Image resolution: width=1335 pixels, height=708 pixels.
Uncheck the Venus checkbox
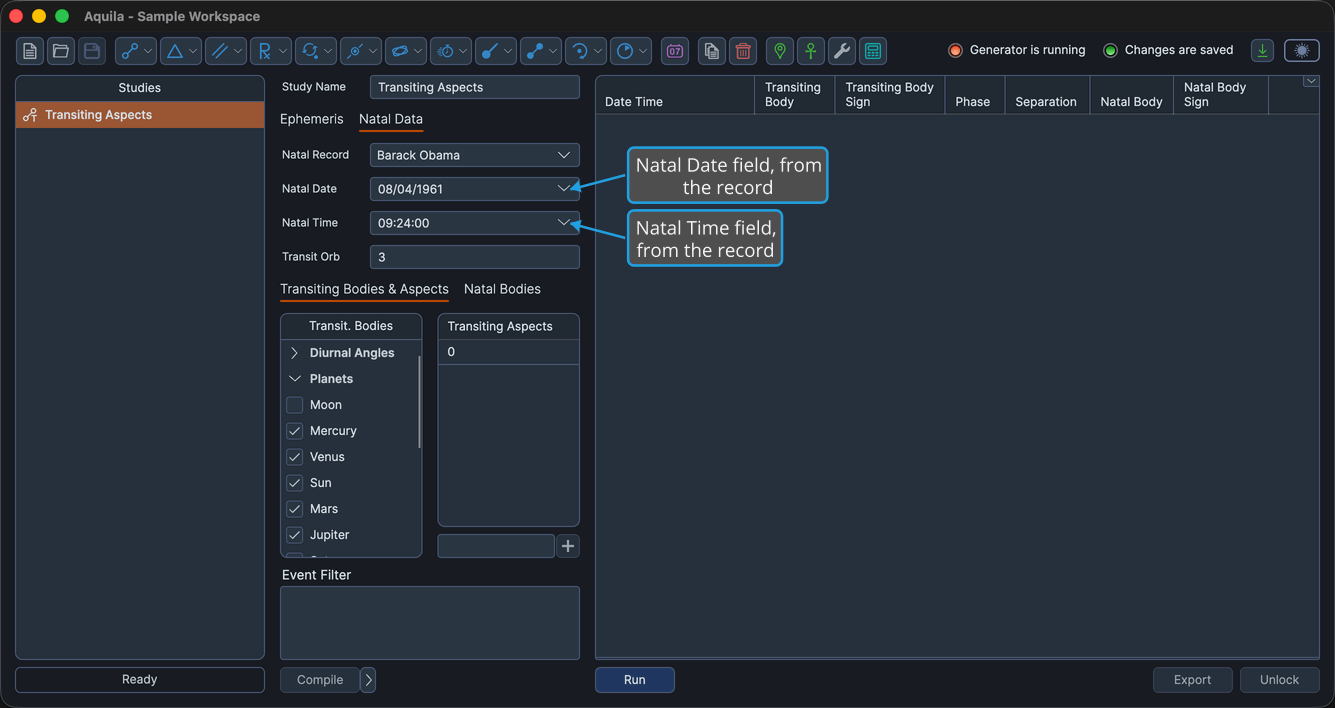[x=295, y=457]
